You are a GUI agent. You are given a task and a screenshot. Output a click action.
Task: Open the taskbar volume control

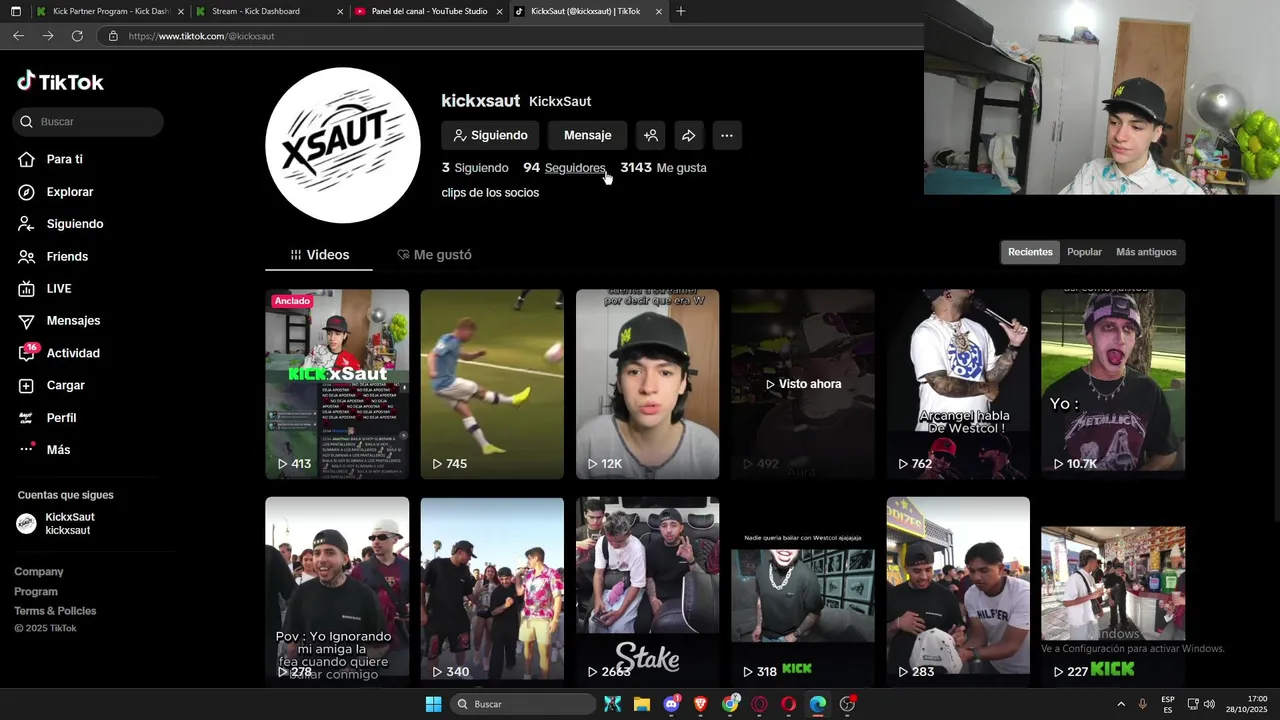tap(1209, 704)
